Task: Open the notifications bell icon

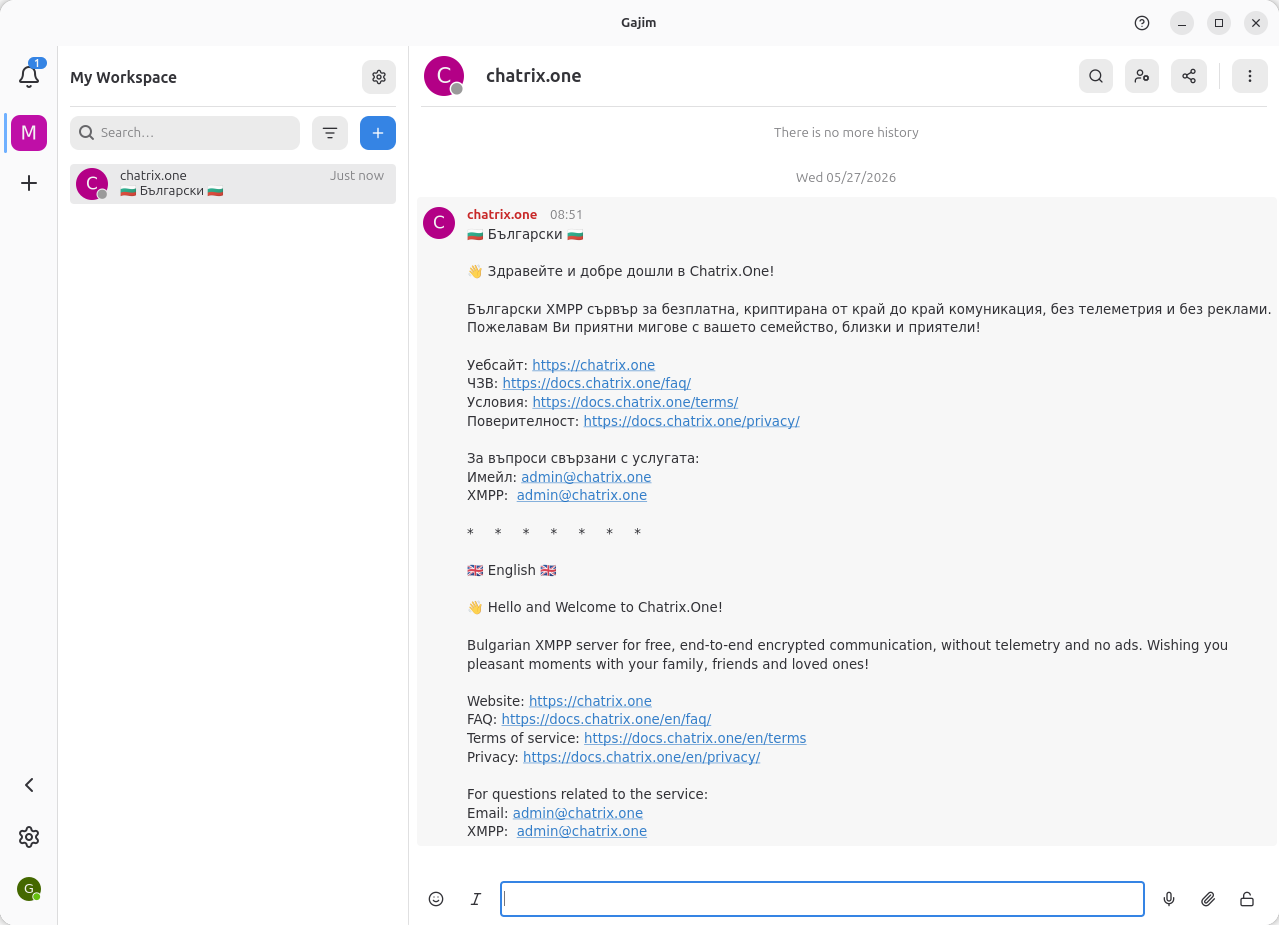Action: click(x=29, y=76)
